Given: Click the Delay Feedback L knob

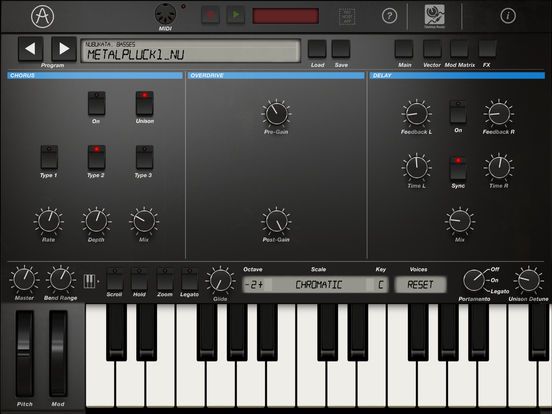Looking at the screenshot, I should point(416,114).
